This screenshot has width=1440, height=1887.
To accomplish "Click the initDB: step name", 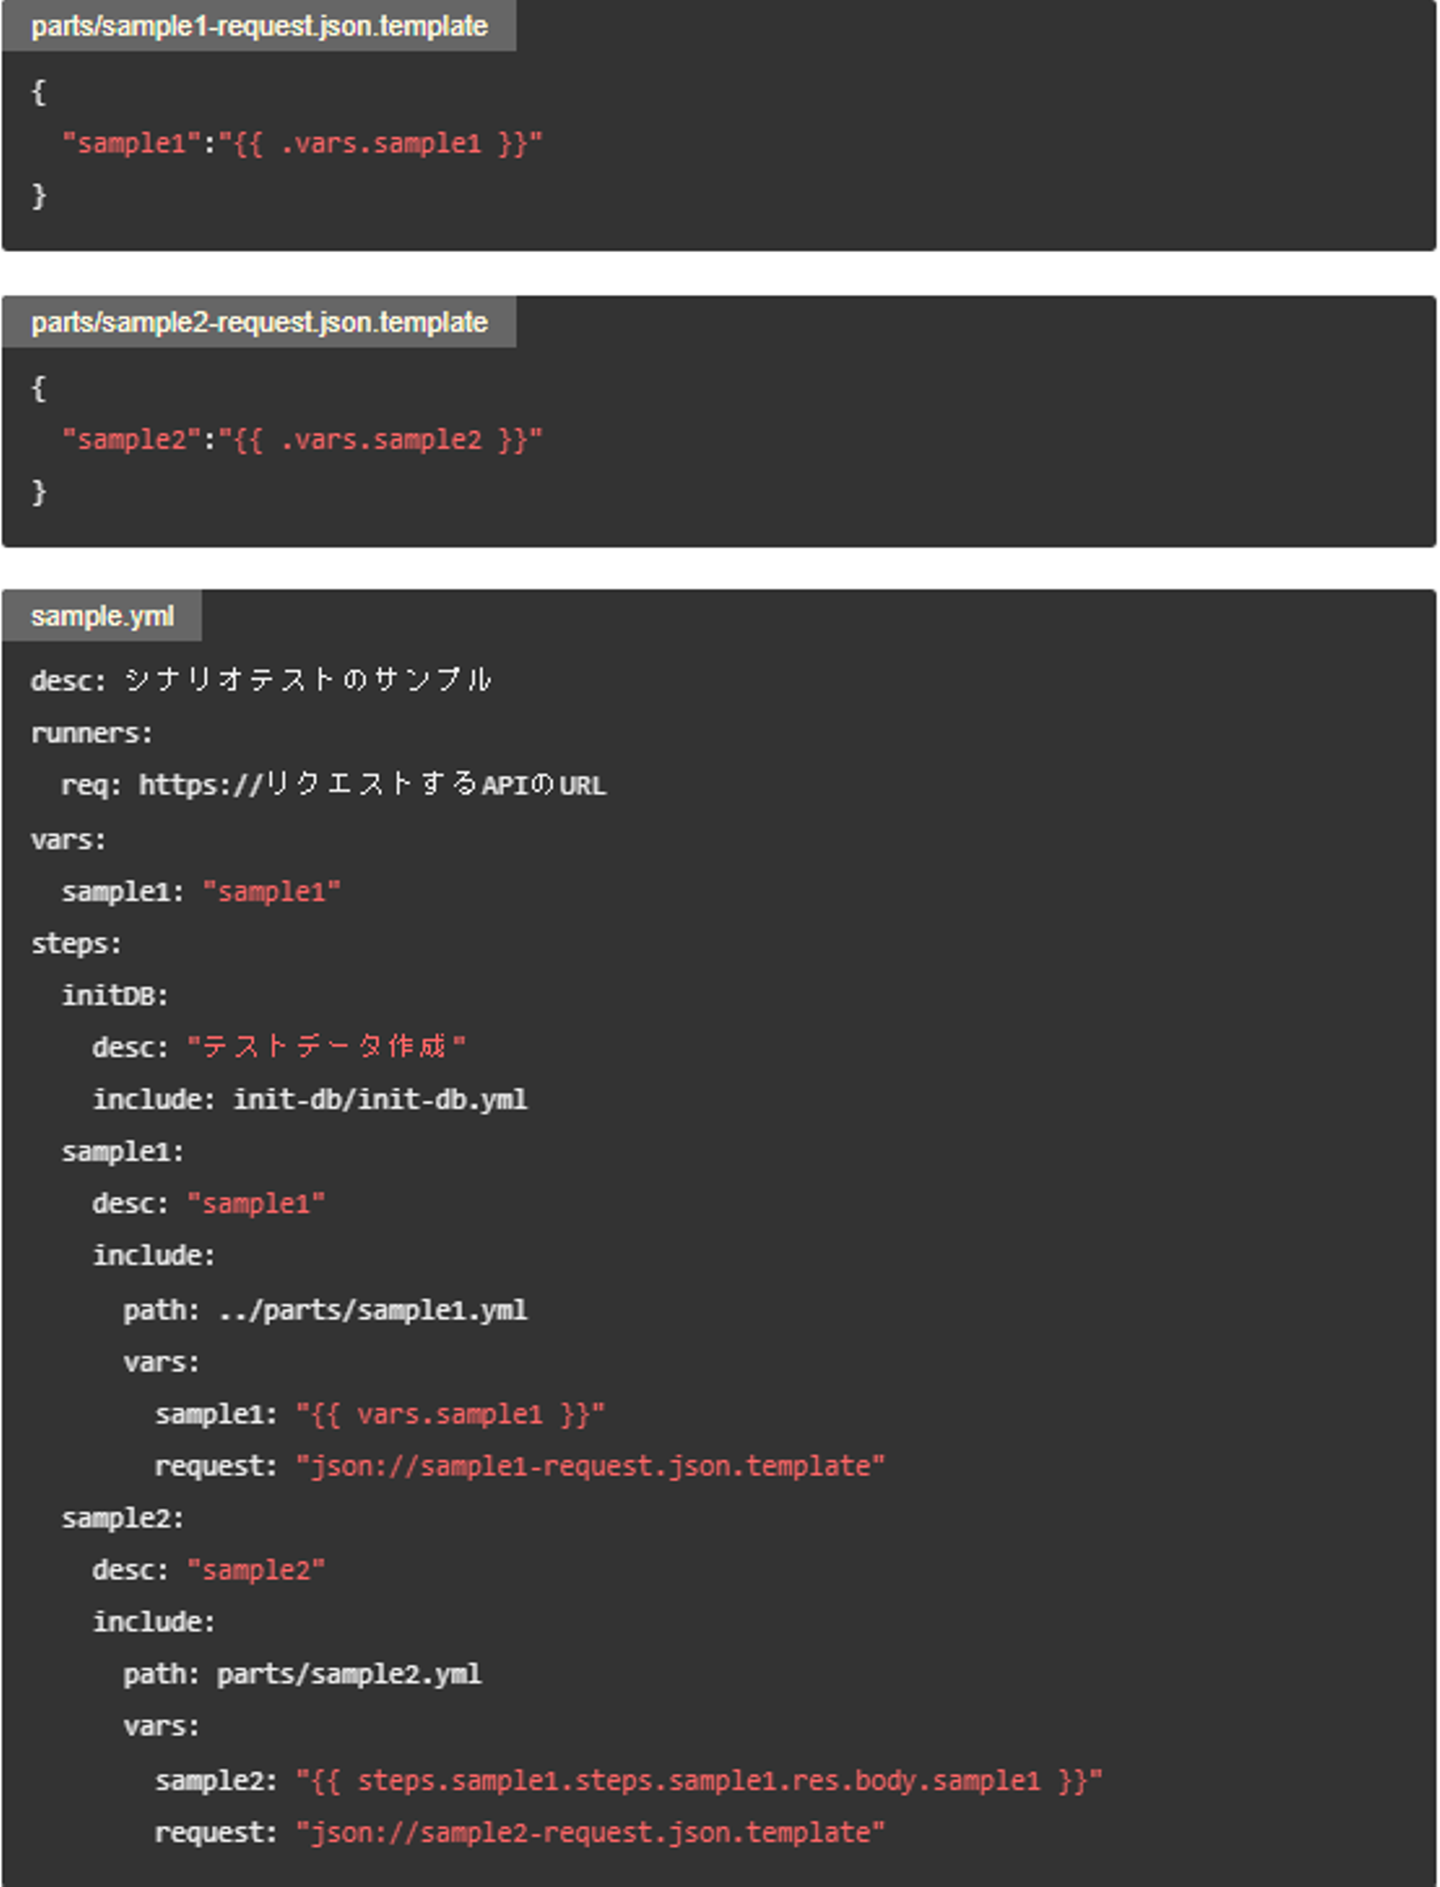I will [x=115, y=996].
